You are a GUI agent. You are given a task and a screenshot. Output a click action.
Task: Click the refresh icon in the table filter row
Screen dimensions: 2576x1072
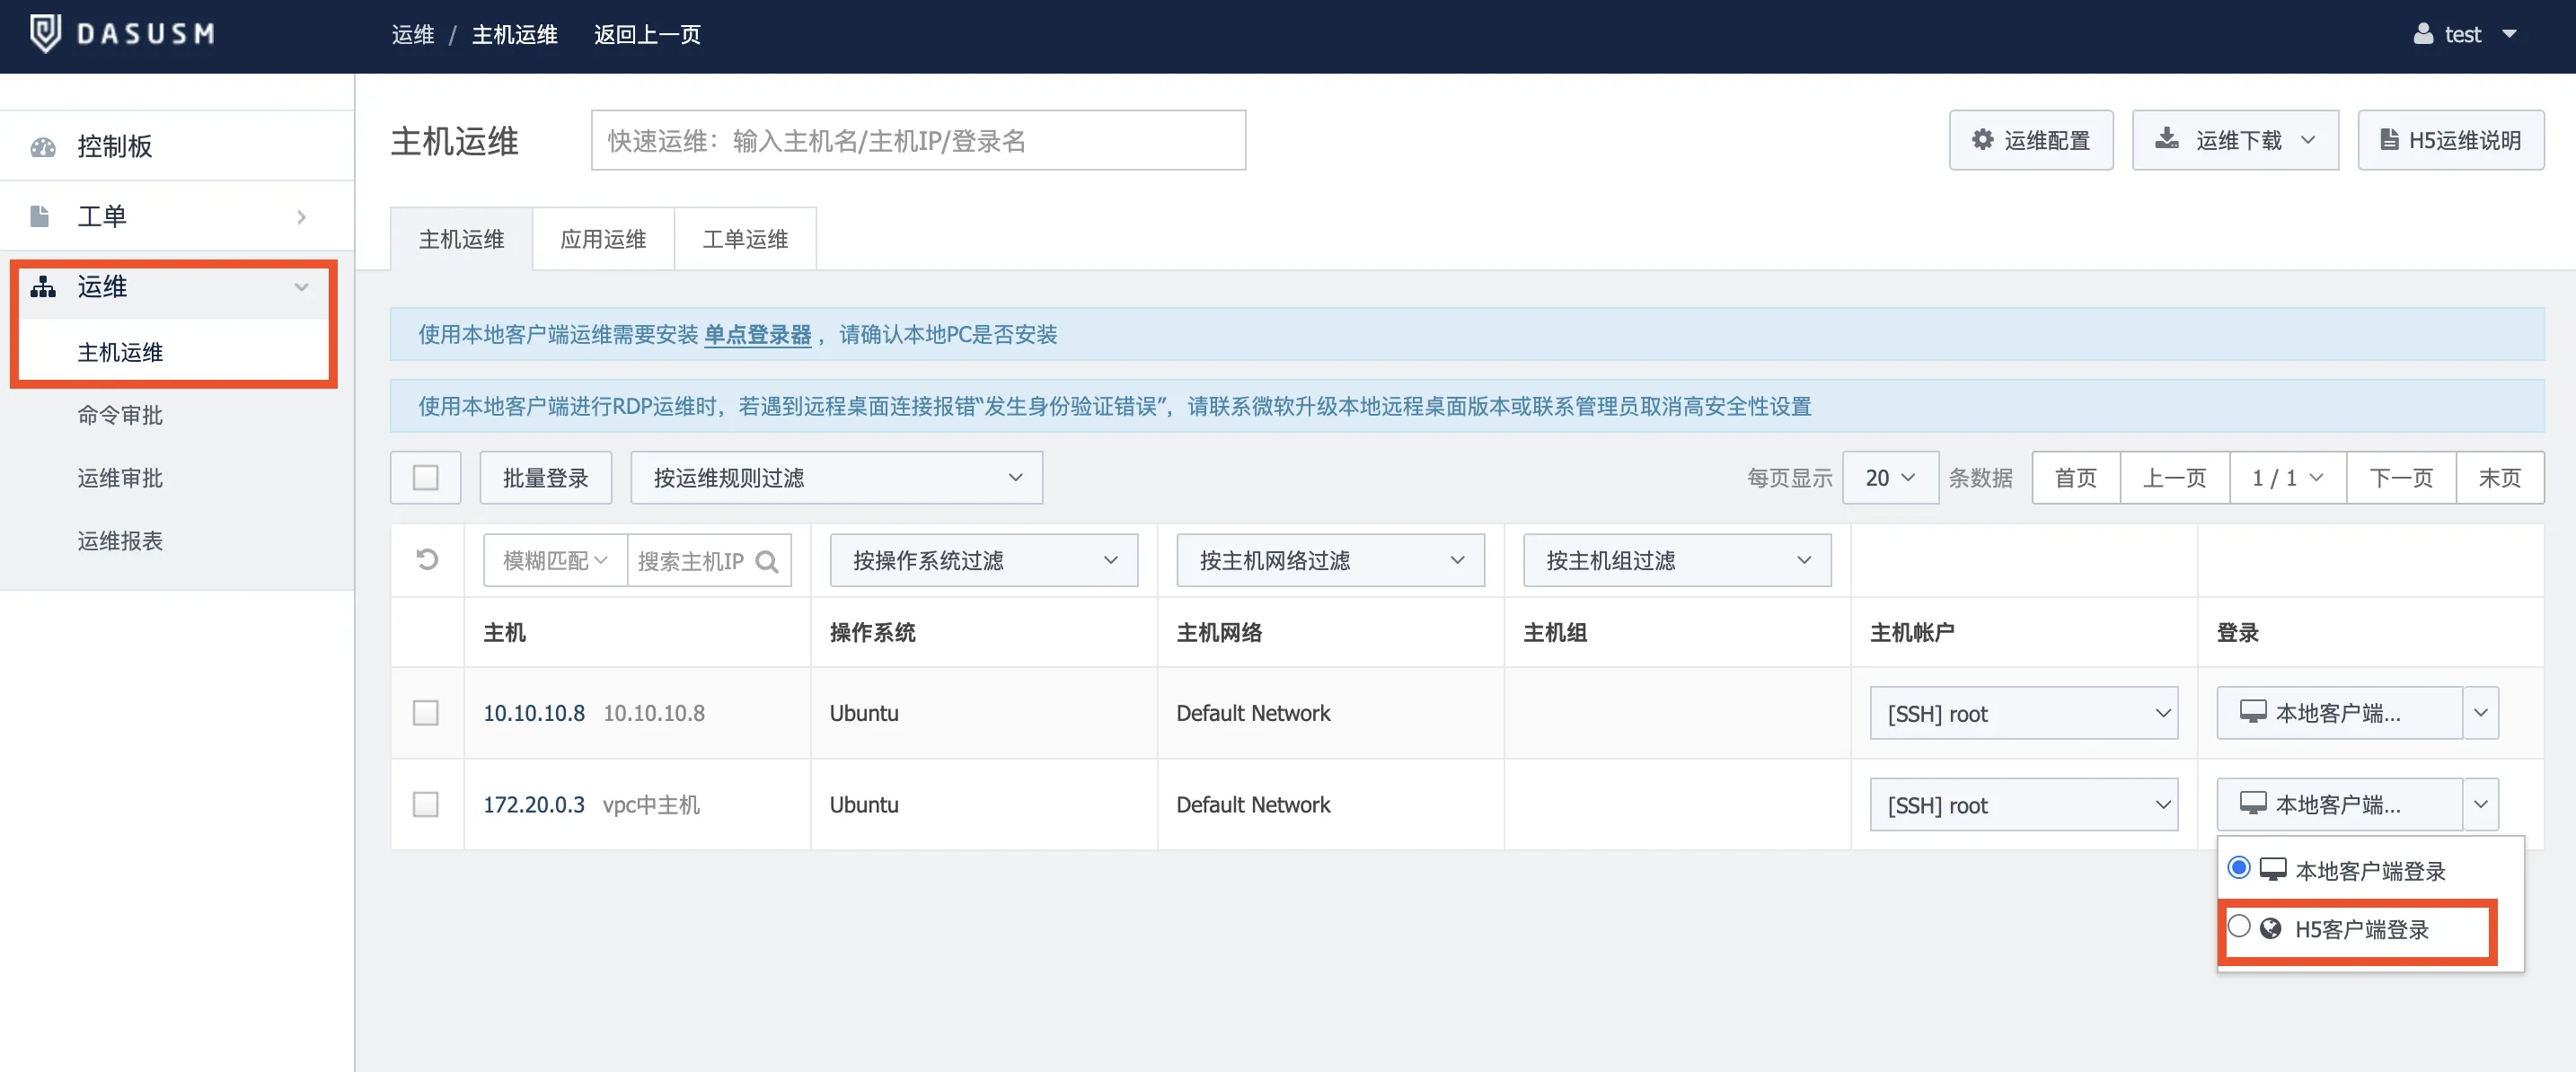pyautogui.click(x=427, y=560)
